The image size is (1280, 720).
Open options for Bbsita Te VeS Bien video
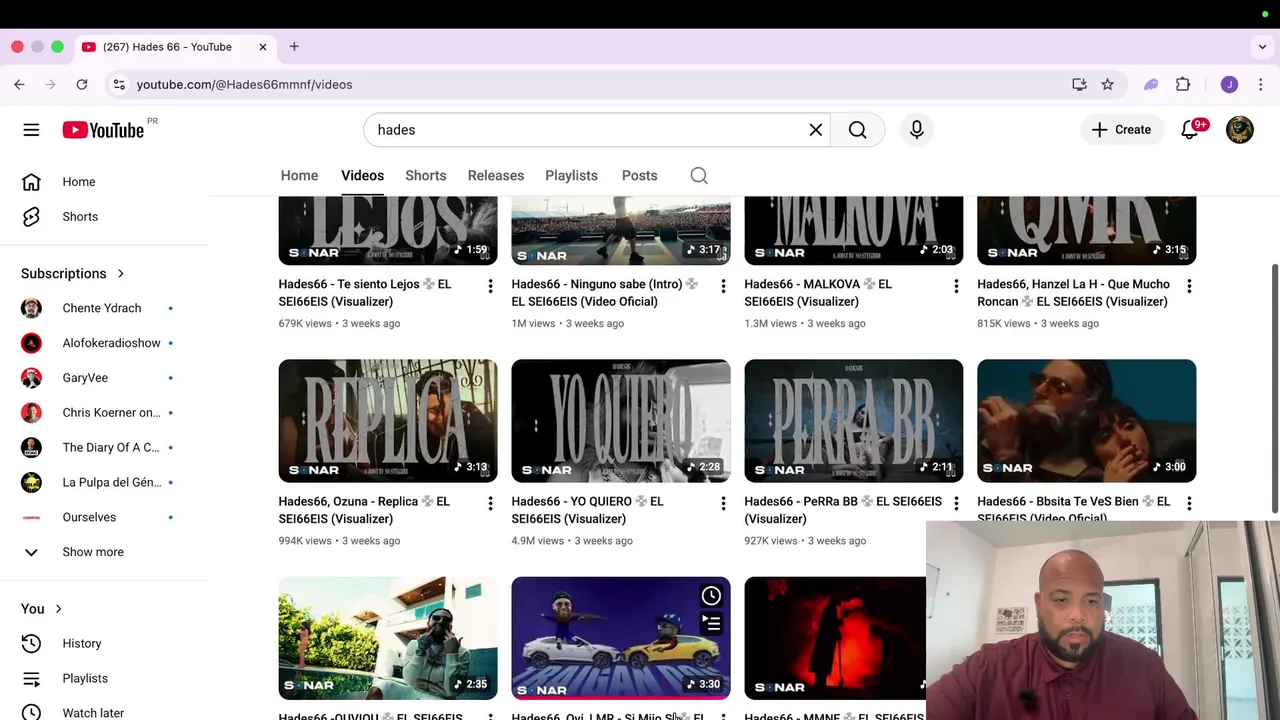1189,503
